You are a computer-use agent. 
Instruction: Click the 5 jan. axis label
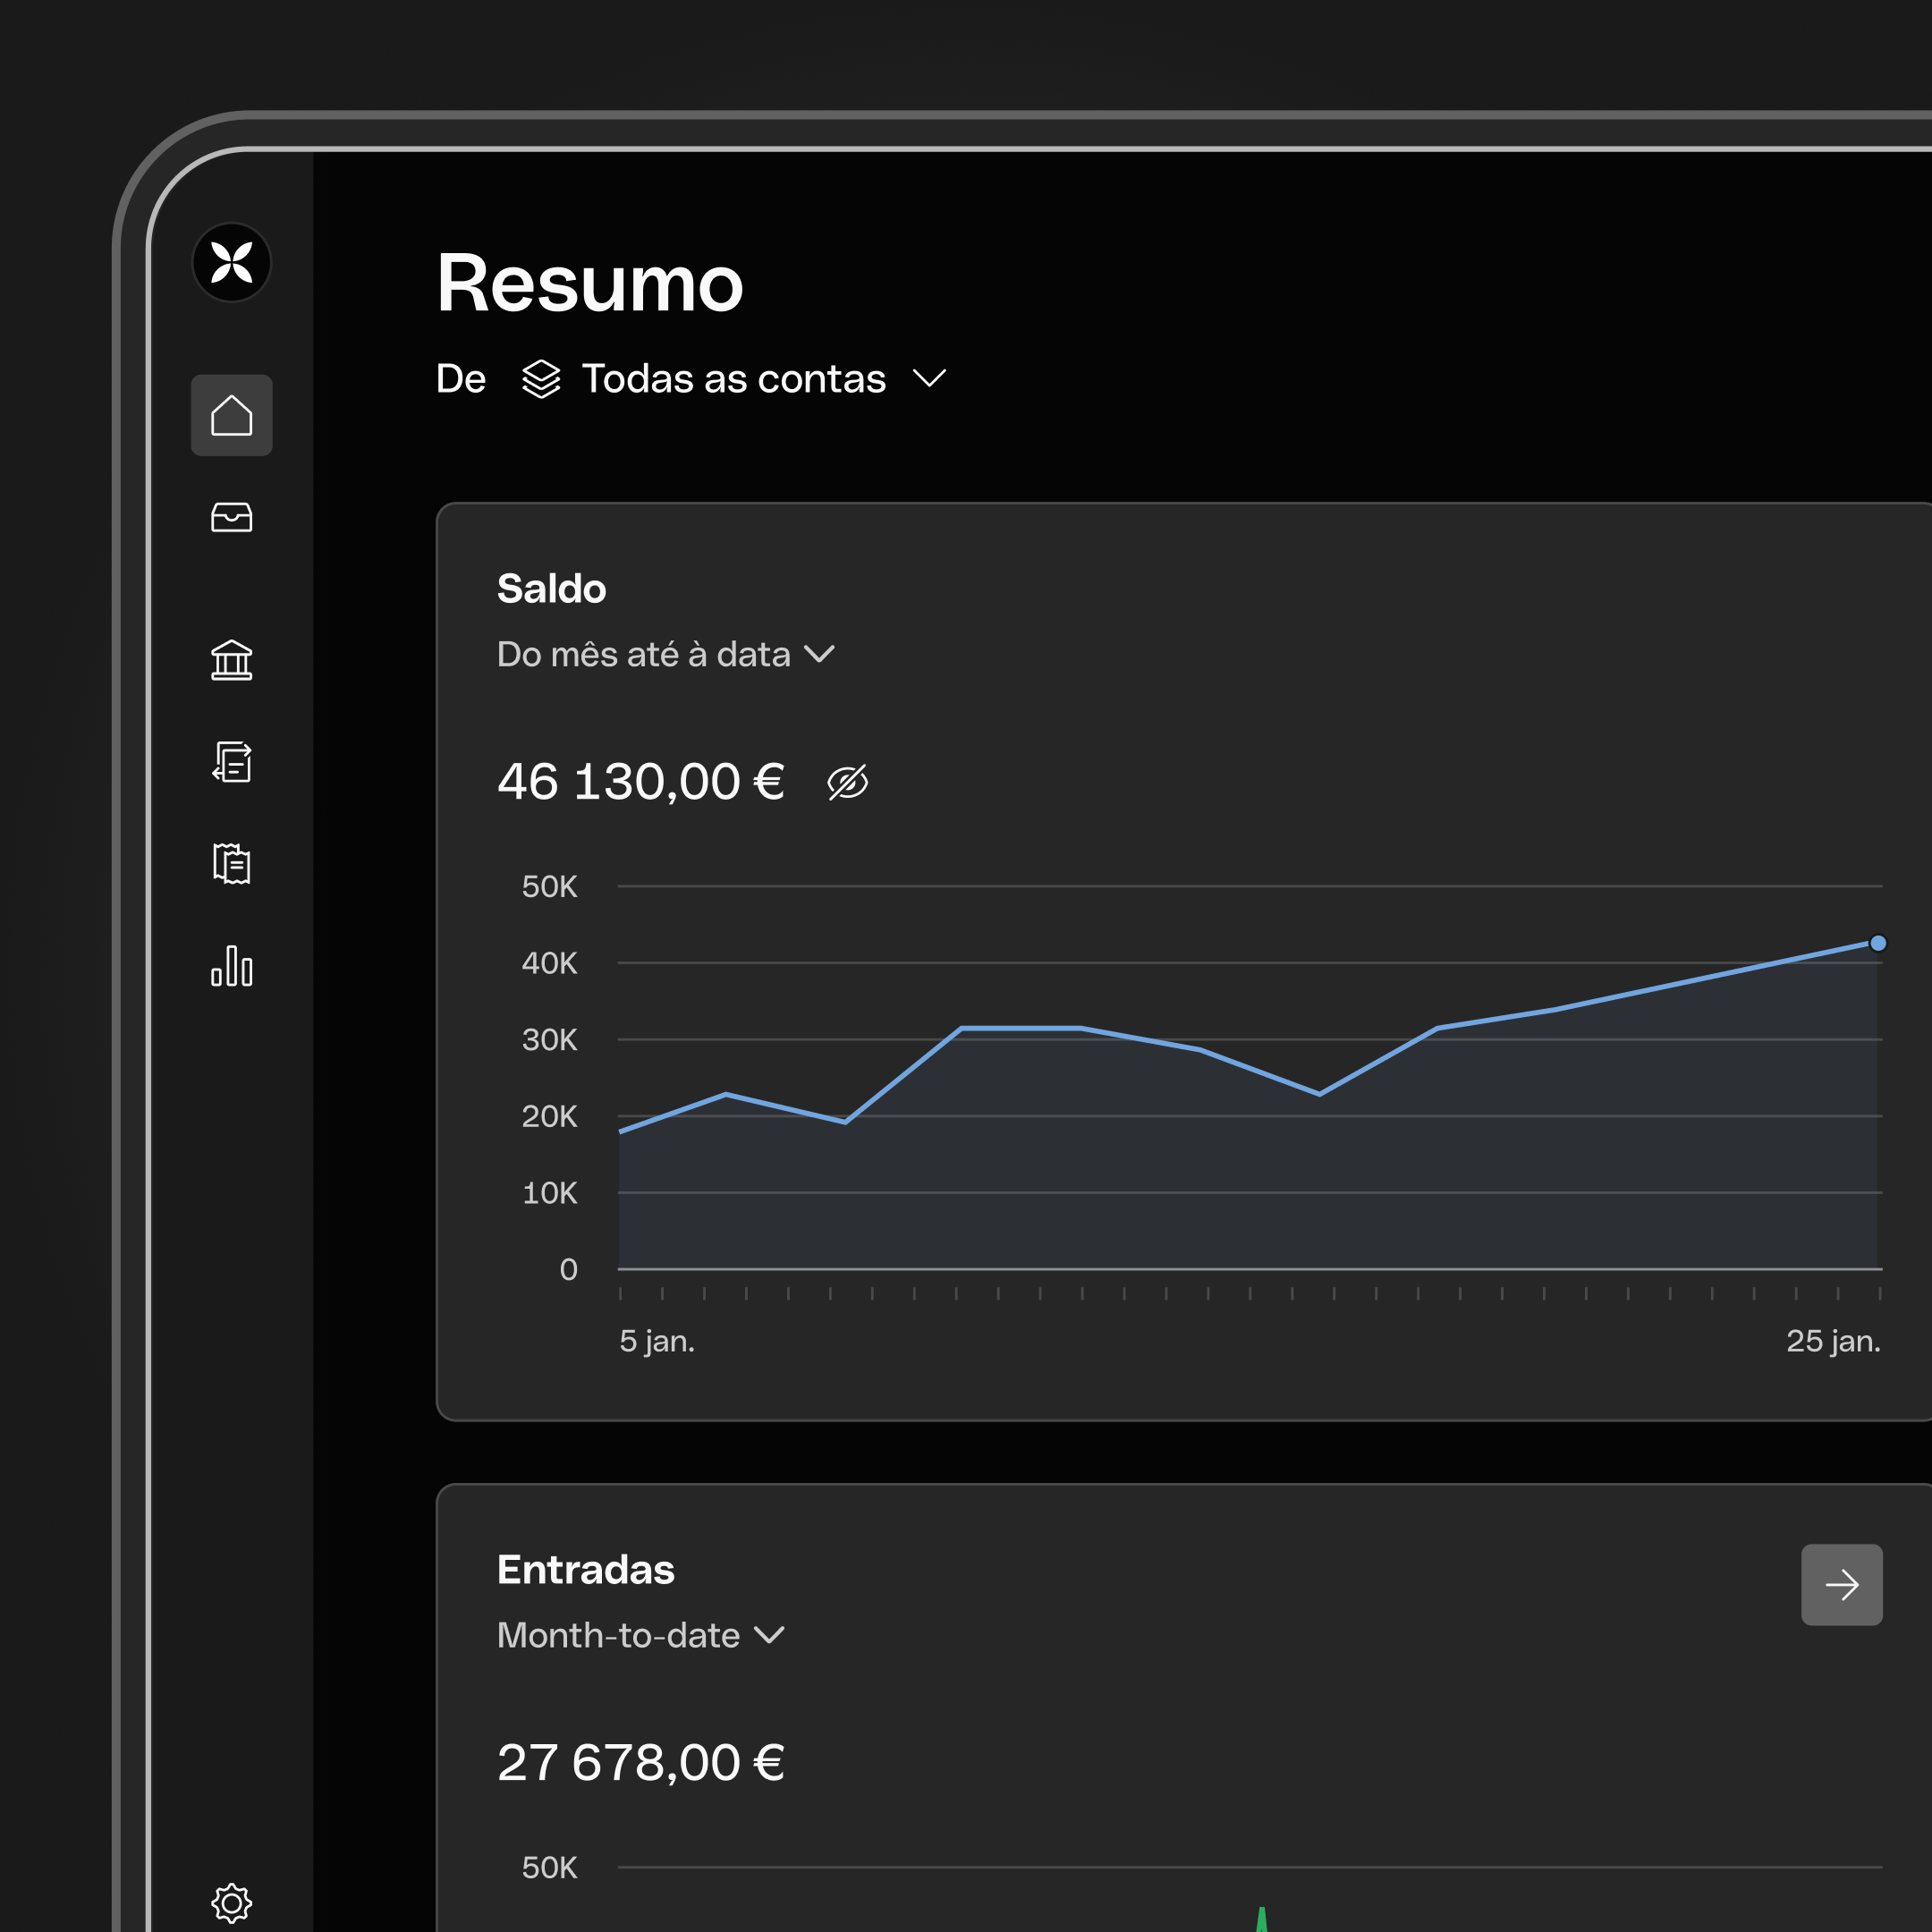(x=657, y=1341)
